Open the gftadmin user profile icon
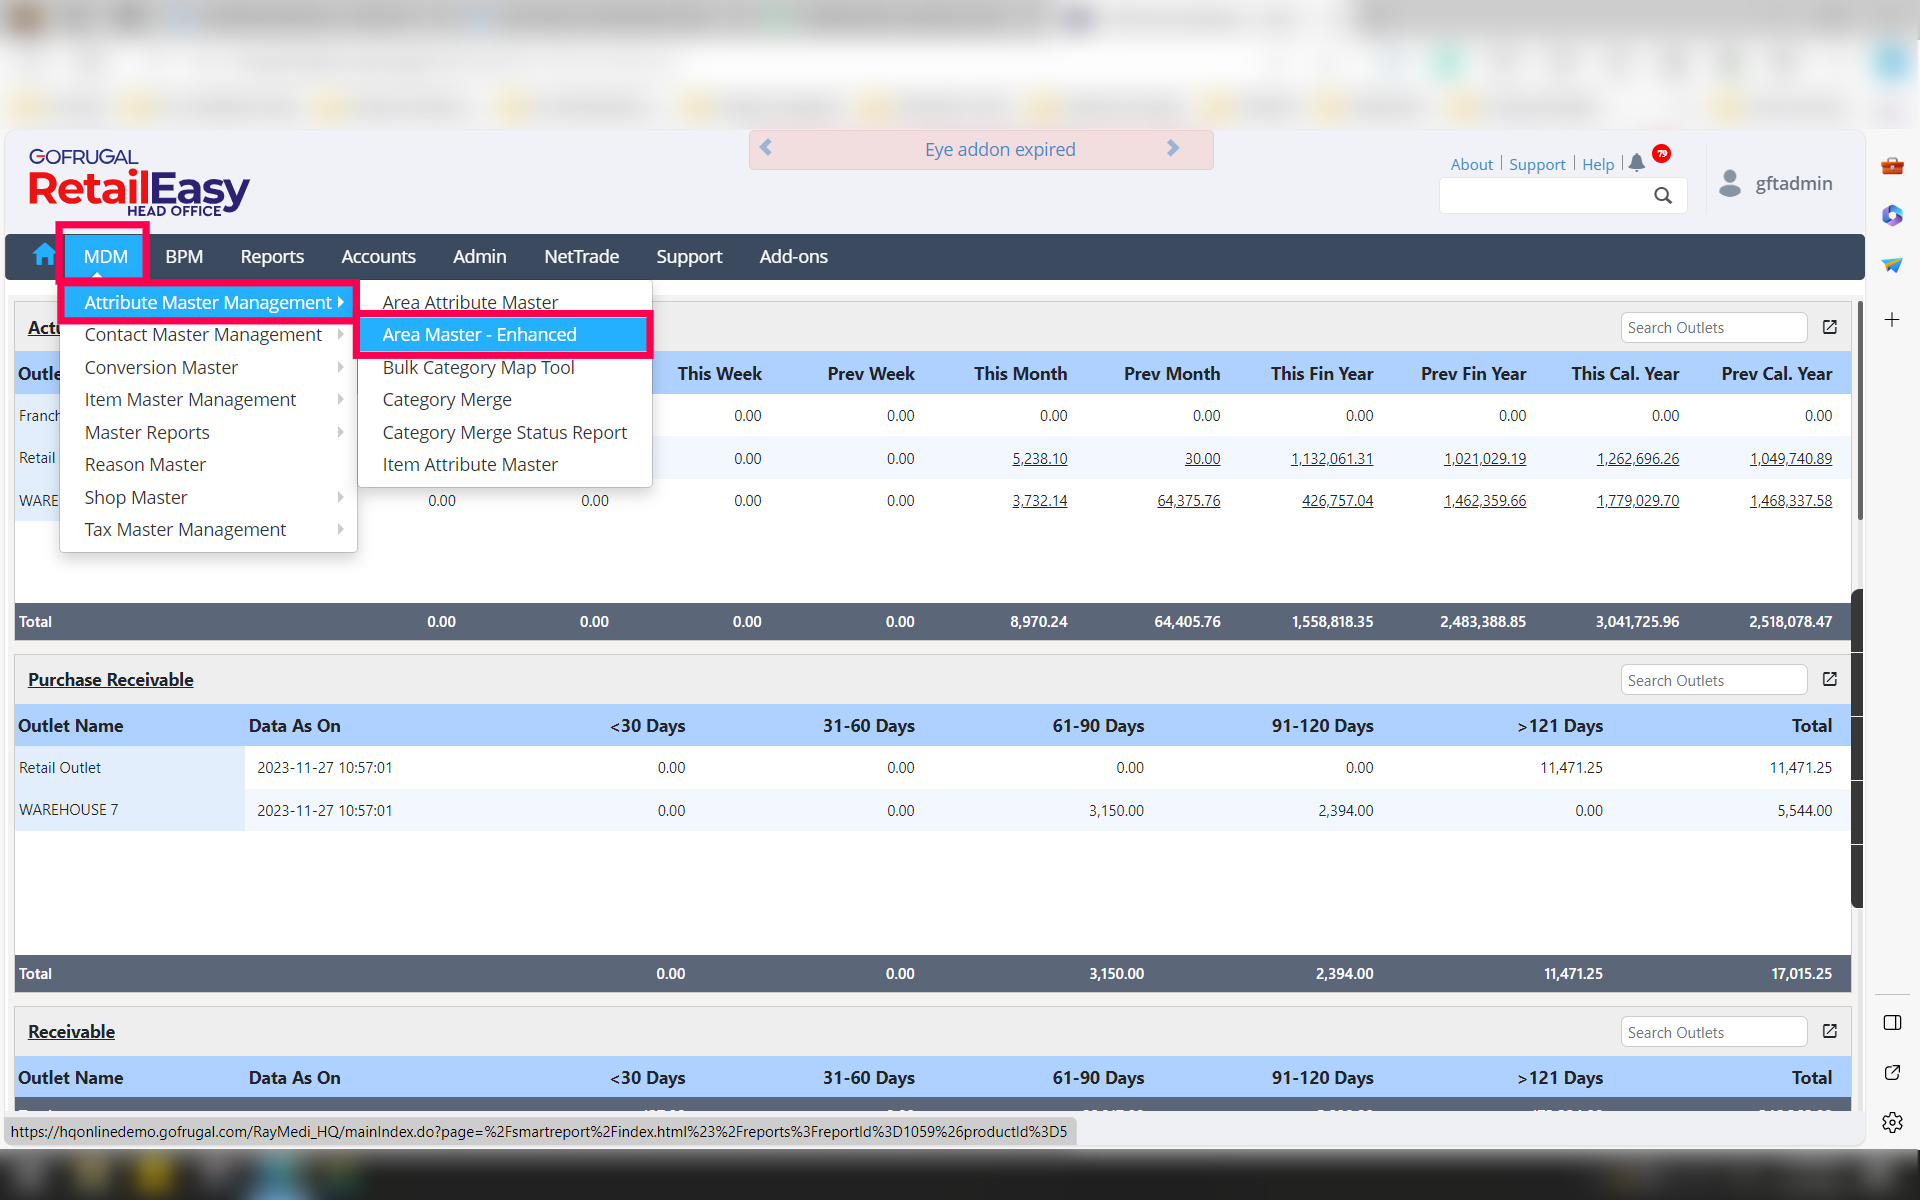Image resolution: width=1920 pixels, height=1200 pixels. coord(1730,183)
